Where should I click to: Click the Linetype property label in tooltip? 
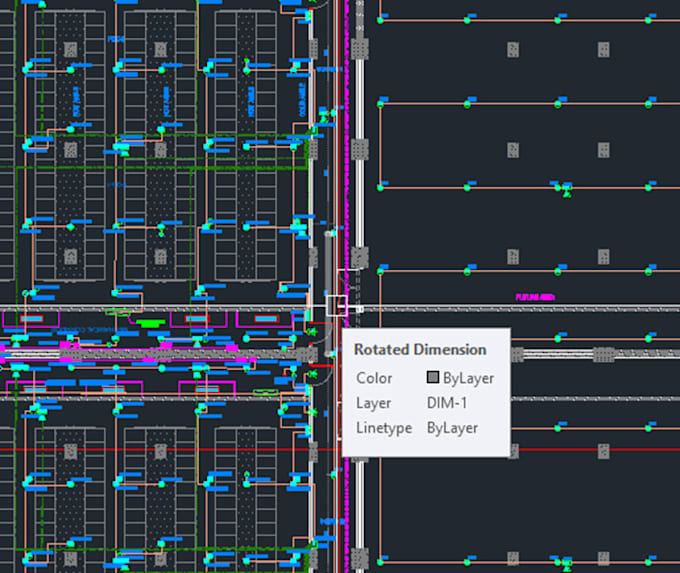click(384, 428)
